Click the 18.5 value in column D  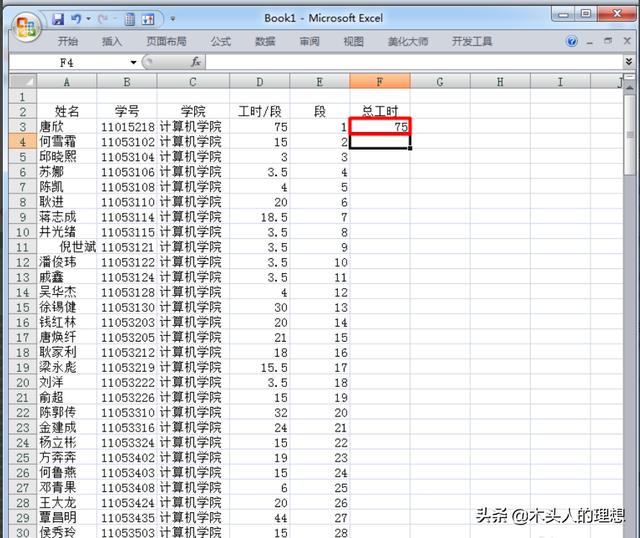[260, 217]
